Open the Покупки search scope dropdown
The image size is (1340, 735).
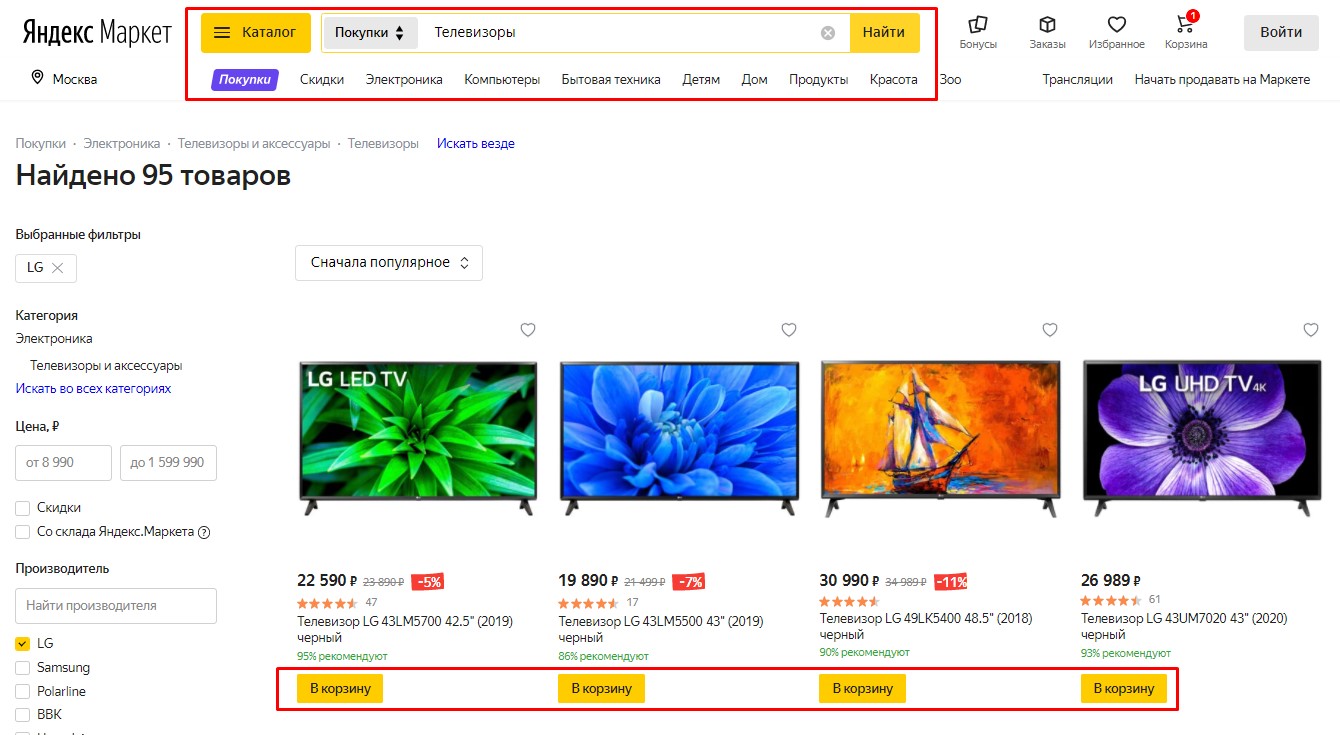click(370, 33)
